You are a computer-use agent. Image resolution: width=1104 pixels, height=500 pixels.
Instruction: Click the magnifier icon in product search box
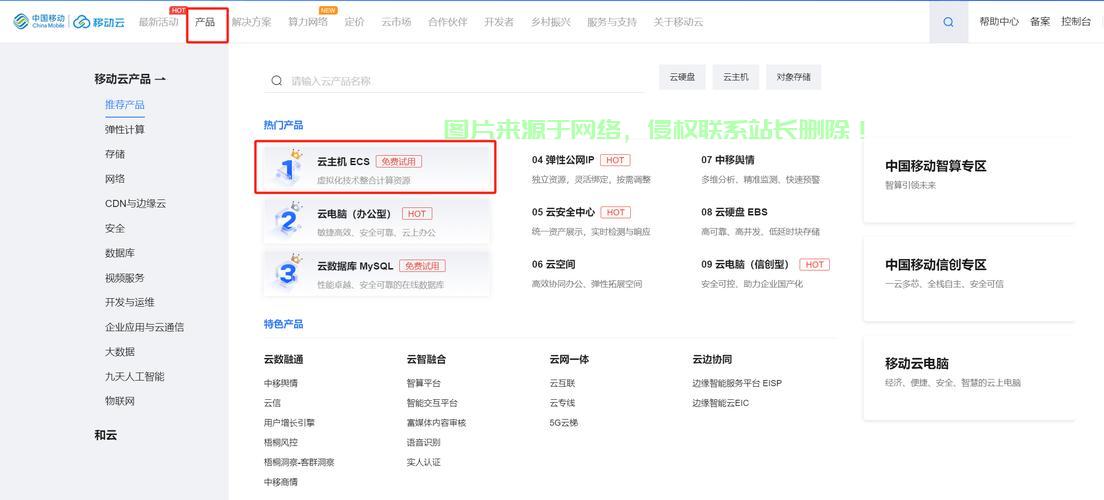(x=277, y=81)
